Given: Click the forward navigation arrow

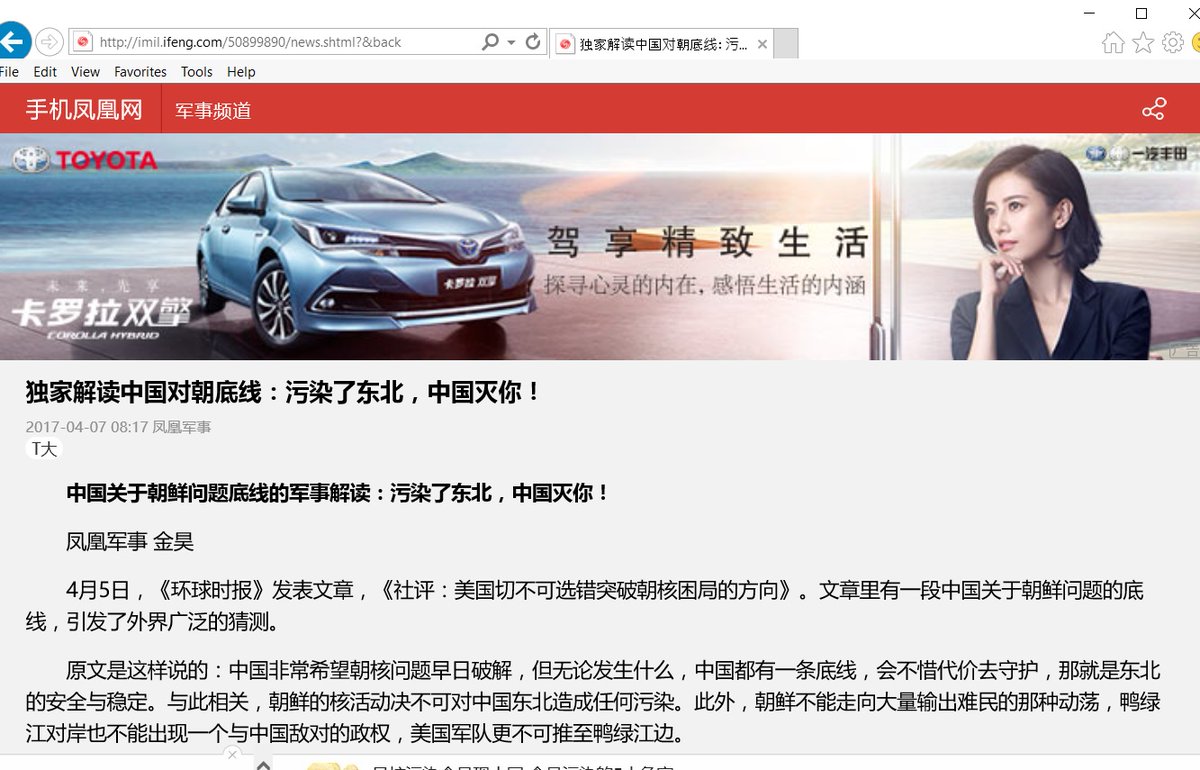Looking at the screenshot, I should [48, 42].
